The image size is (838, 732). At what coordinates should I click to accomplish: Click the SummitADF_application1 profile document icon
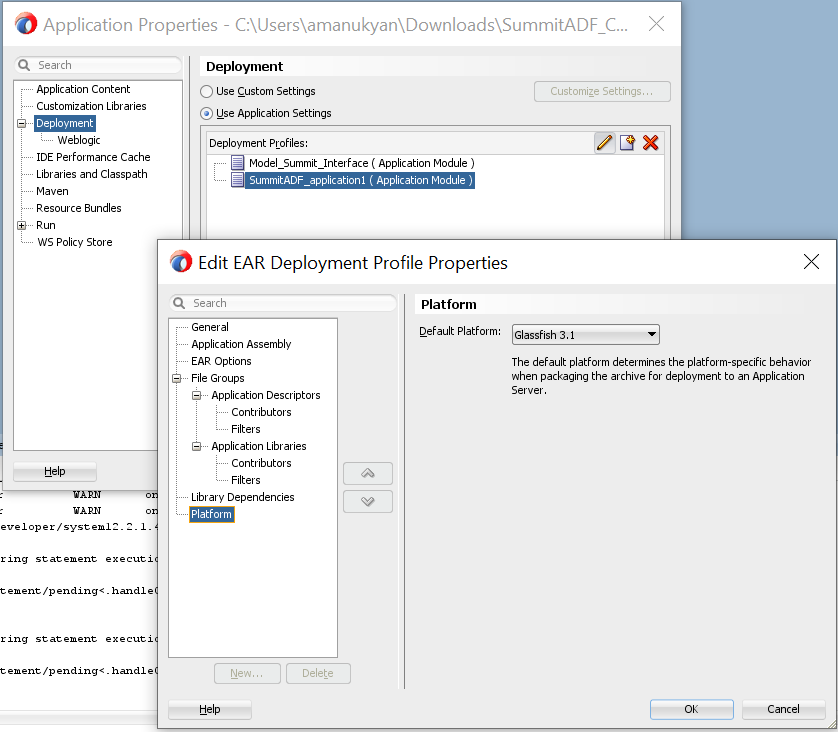click(238, 180)
